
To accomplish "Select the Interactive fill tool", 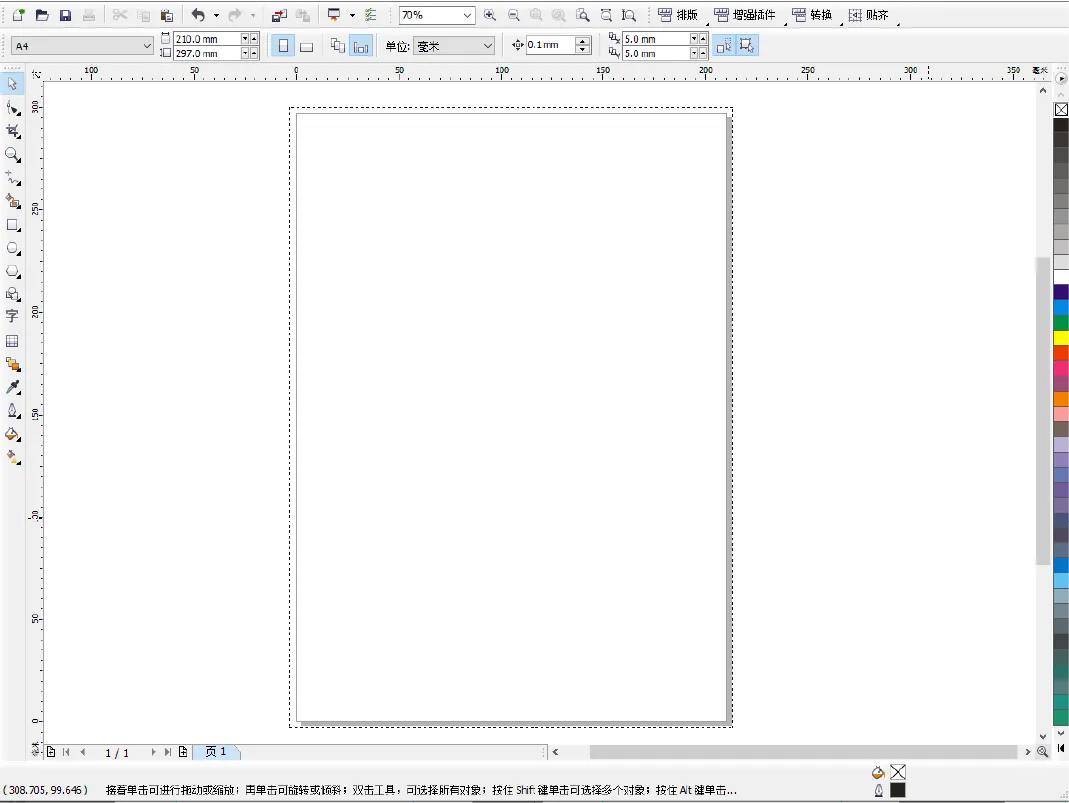I will coord(12,457).
